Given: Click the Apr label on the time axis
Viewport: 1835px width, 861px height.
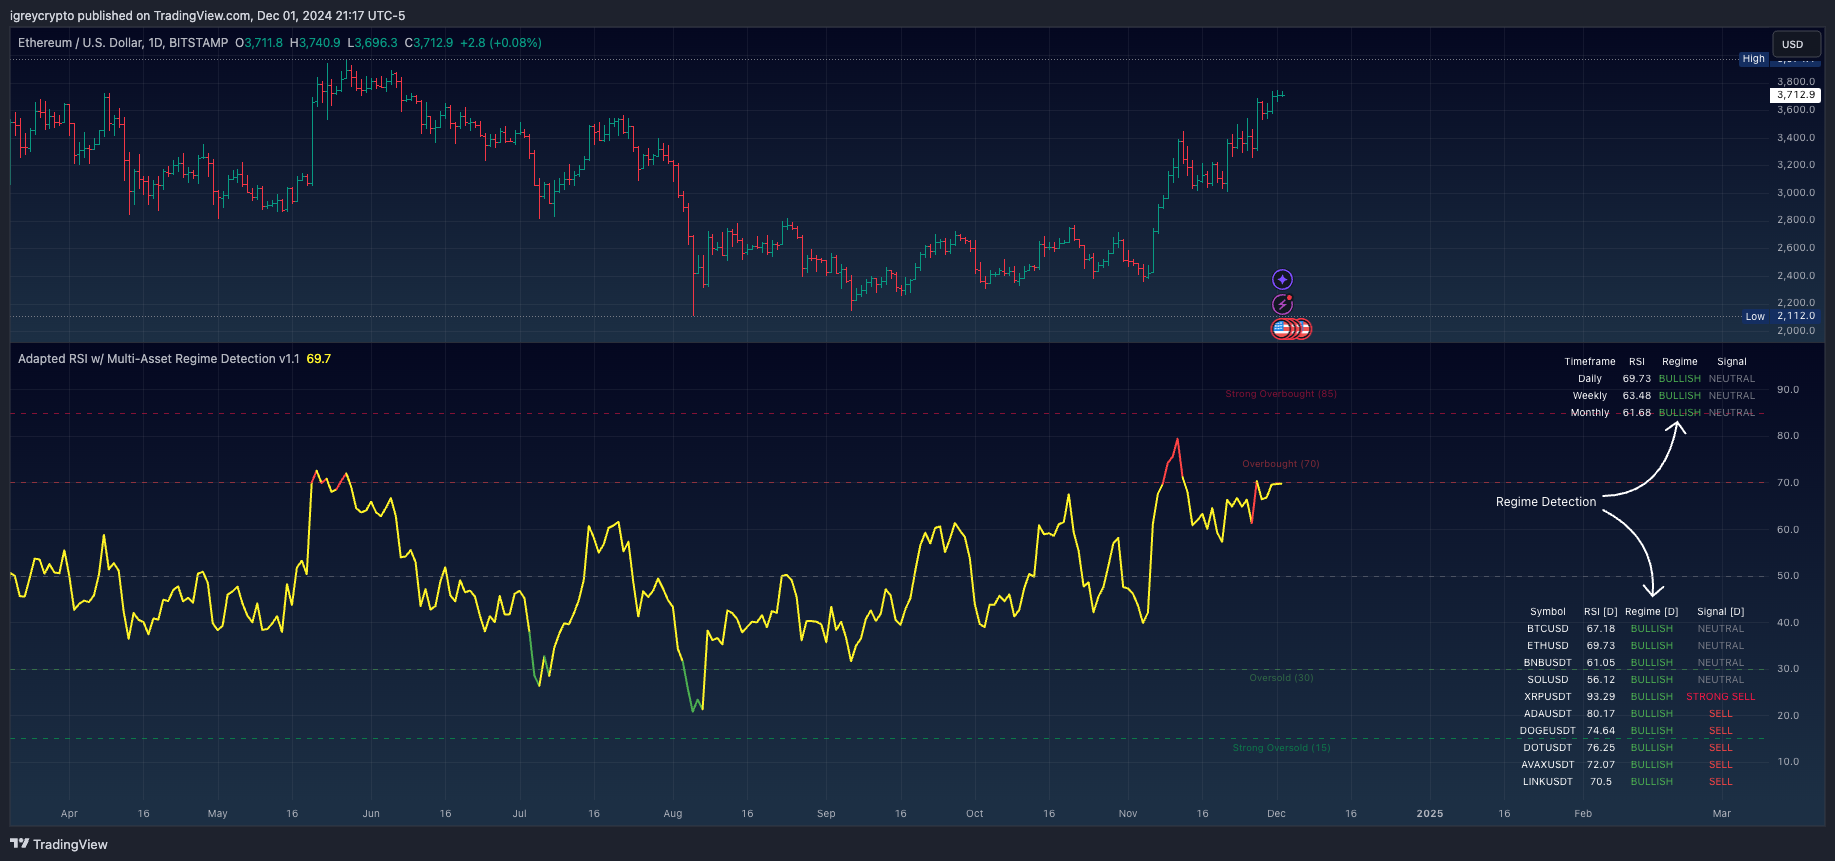Looking at the screenshot, I should tap(69, 814).
